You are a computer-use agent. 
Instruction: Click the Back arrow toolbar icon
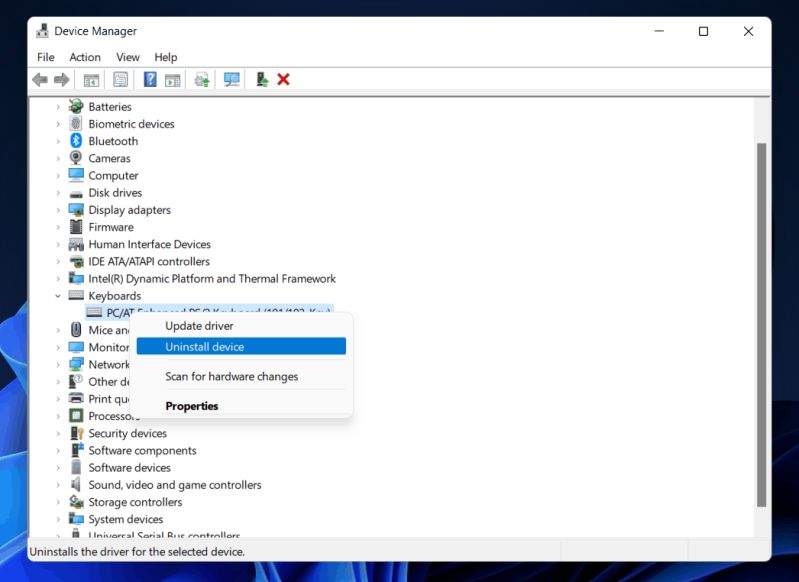(40, 80)
